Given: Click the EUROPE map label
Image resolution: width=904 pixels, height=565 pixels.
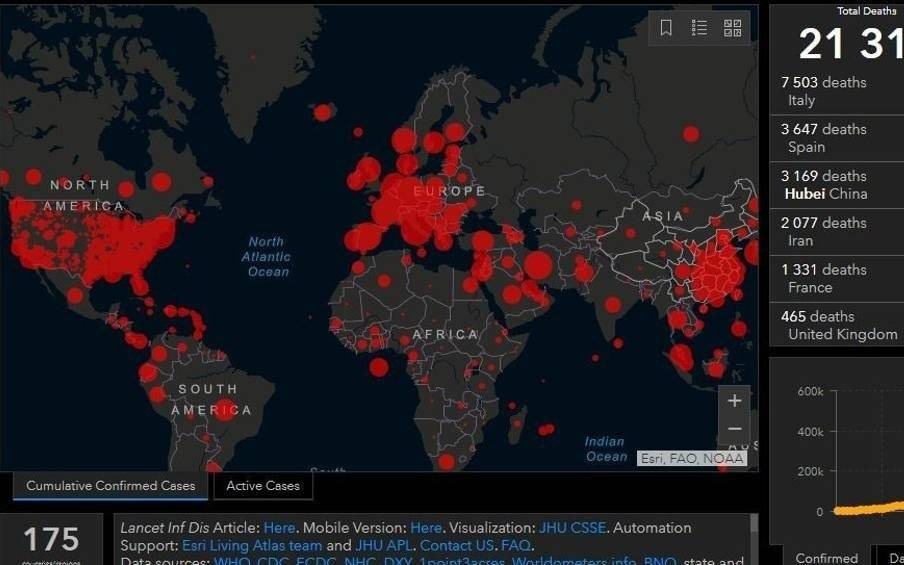Looking at the screenshot, I should [450, 191].
